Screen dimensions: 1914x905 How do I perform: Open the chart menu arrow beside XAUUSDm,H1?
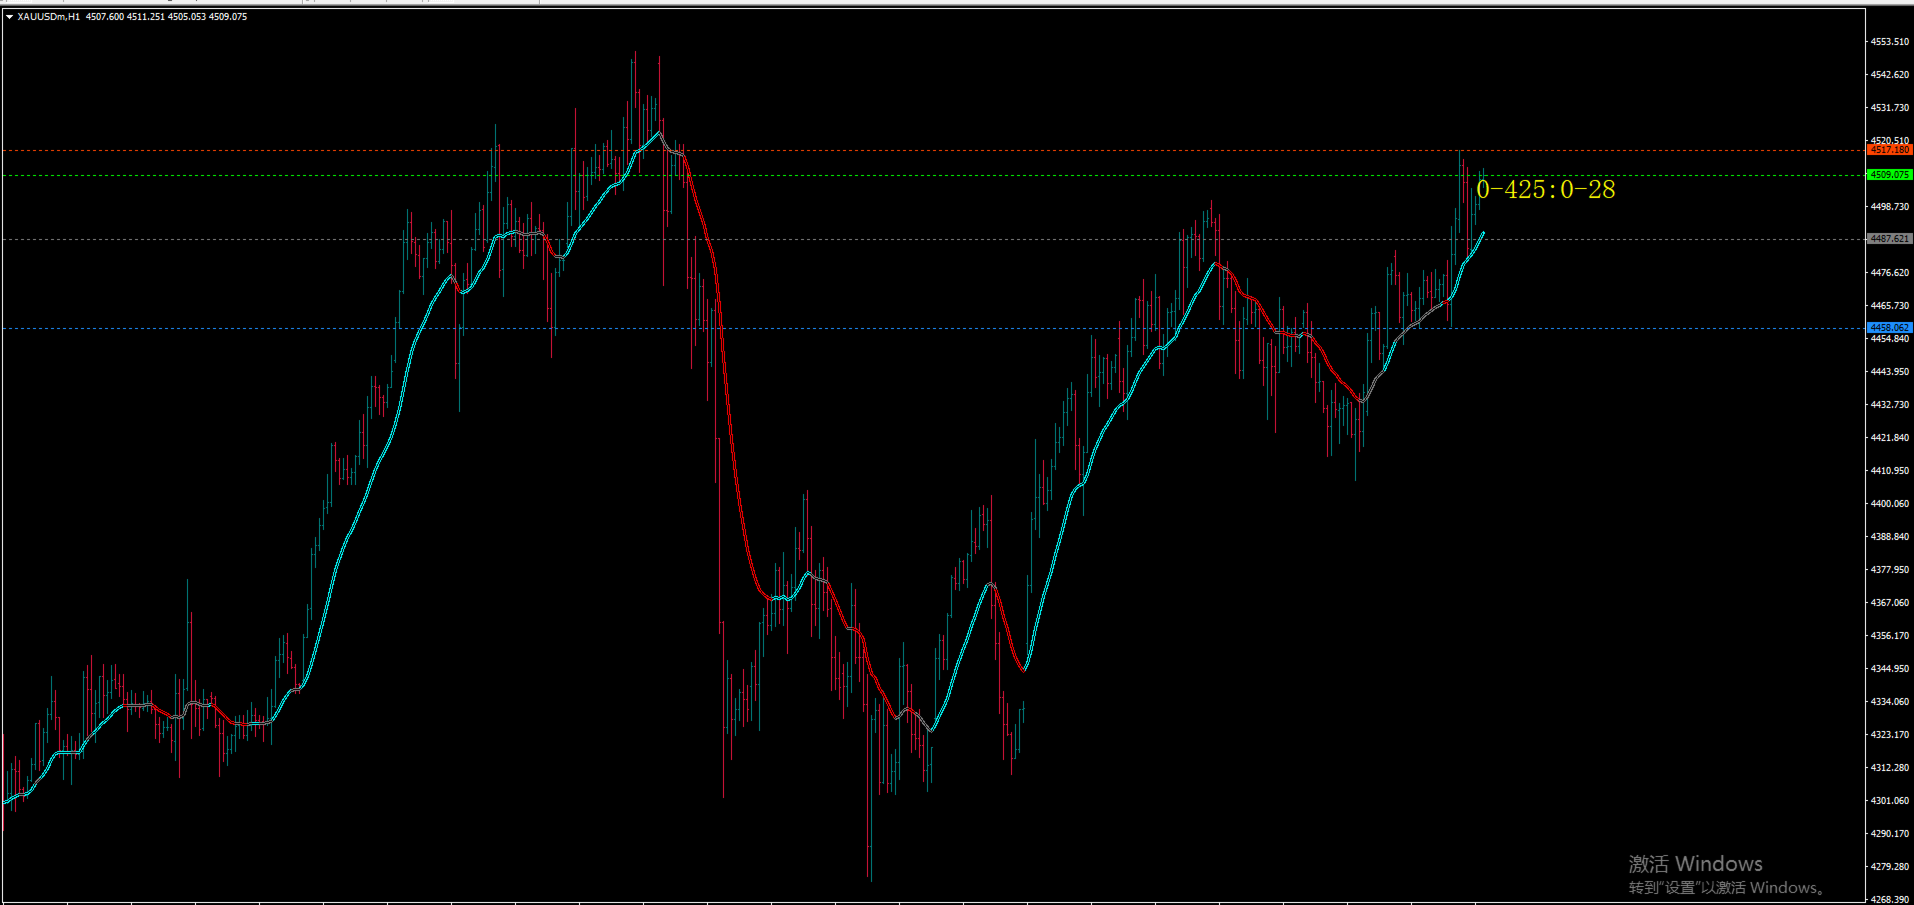pos(10,17)
